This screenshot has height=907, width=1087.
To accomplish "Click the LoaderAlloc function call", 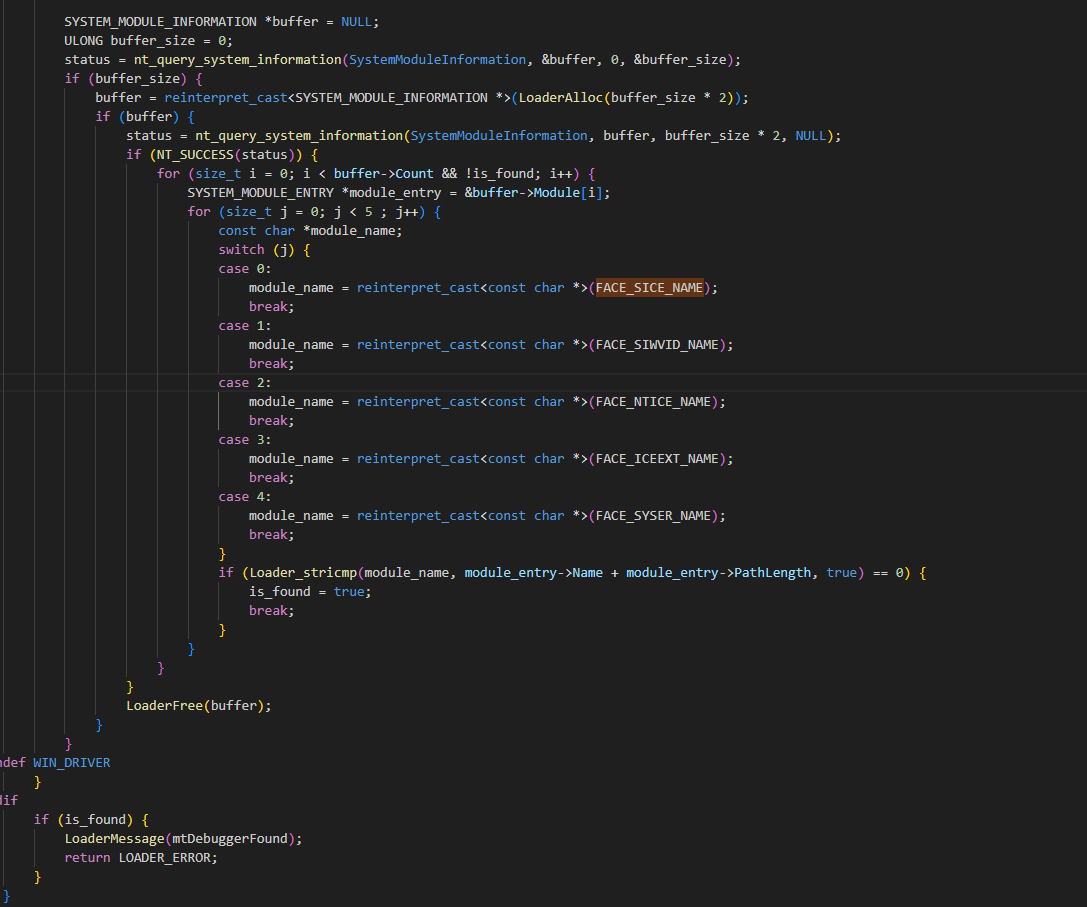I will pyautogui.click(x=561, y=98).
